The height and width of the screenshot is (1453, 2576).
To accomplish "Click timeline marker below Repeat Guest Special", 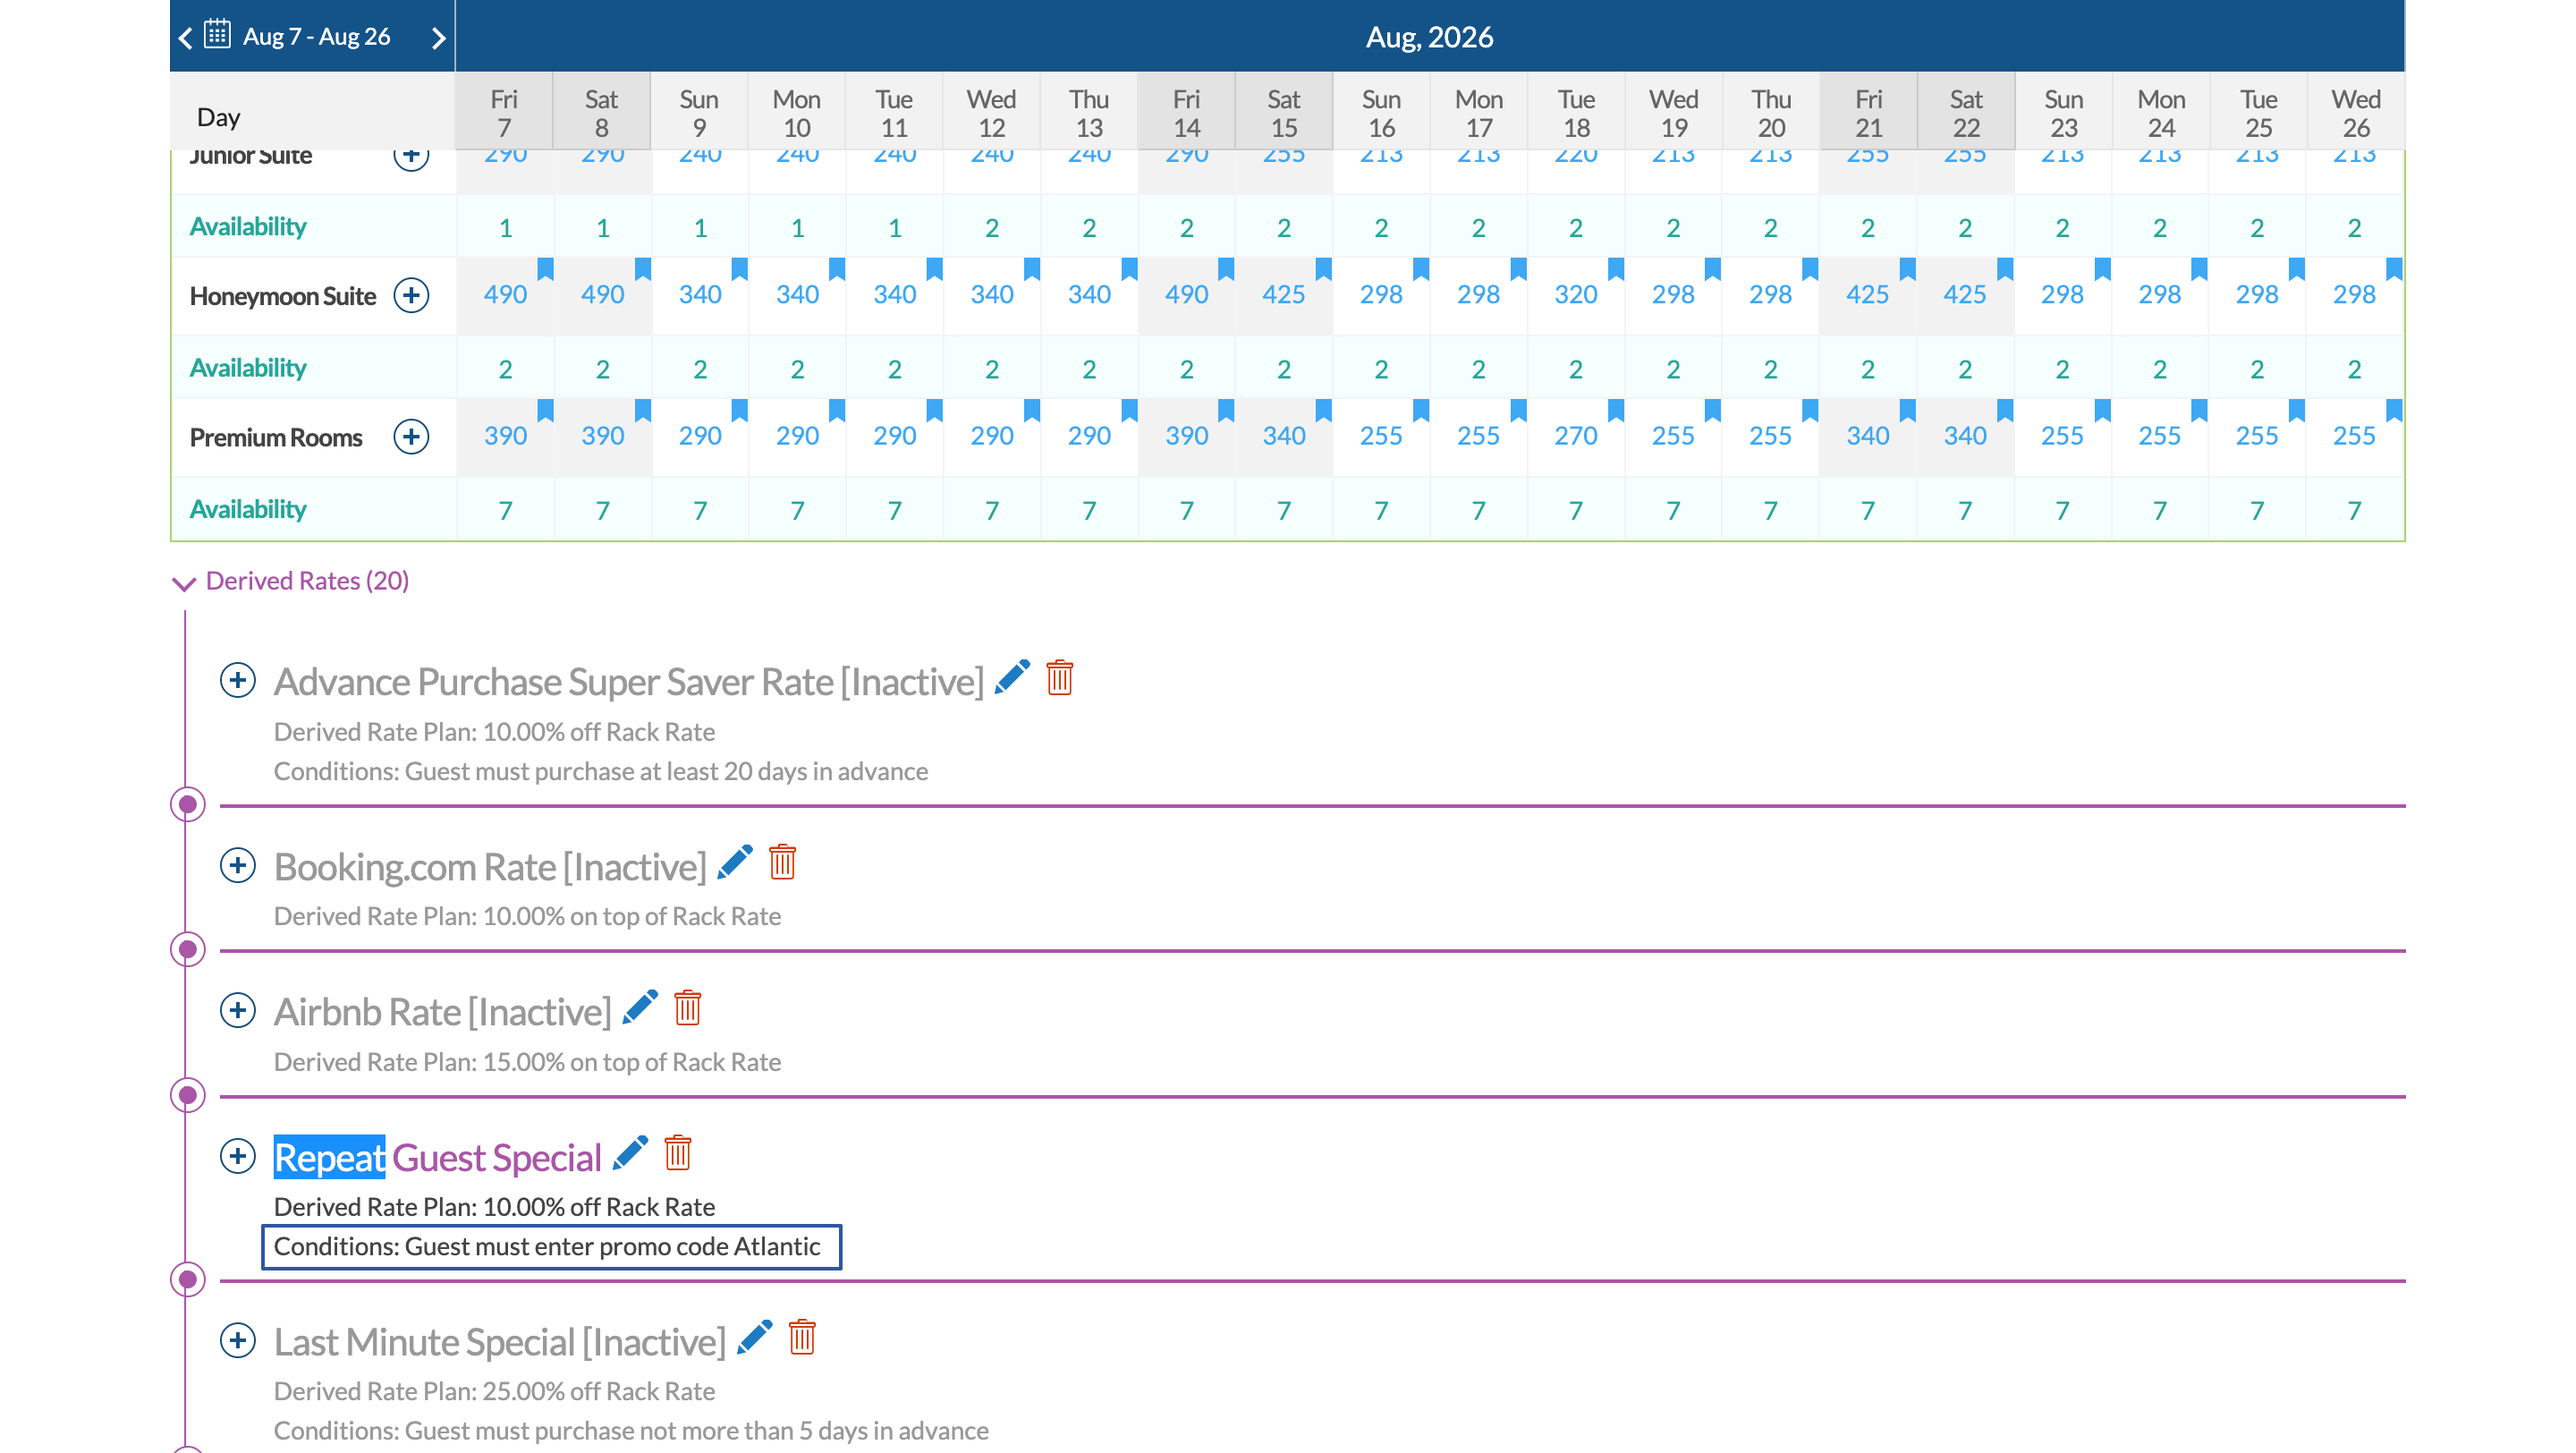I will (x=187, y=1279).
